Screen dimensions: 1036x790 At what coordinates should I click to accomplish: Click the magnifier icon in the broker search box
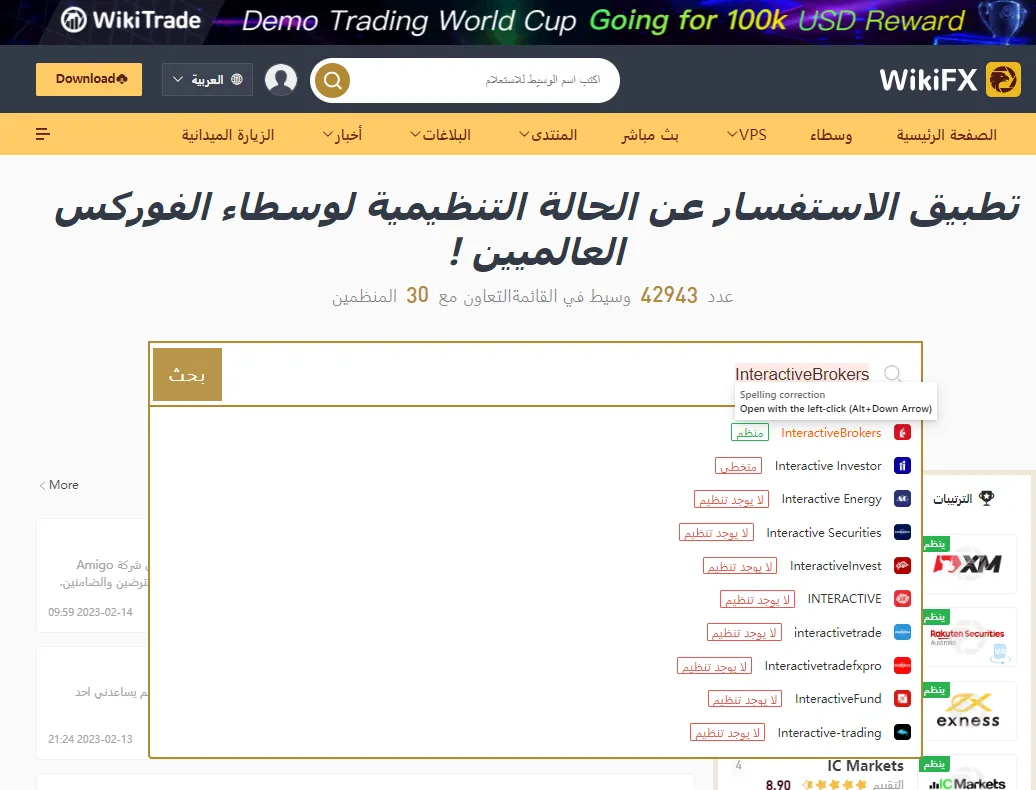[x=893, y=373]
